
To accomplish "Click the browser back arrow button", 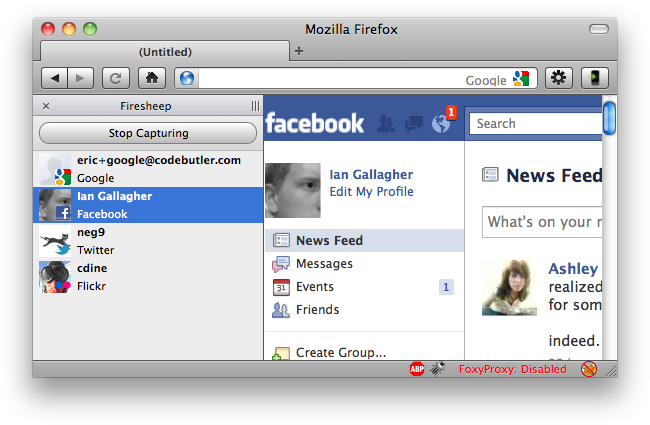I will click(56, 78).
